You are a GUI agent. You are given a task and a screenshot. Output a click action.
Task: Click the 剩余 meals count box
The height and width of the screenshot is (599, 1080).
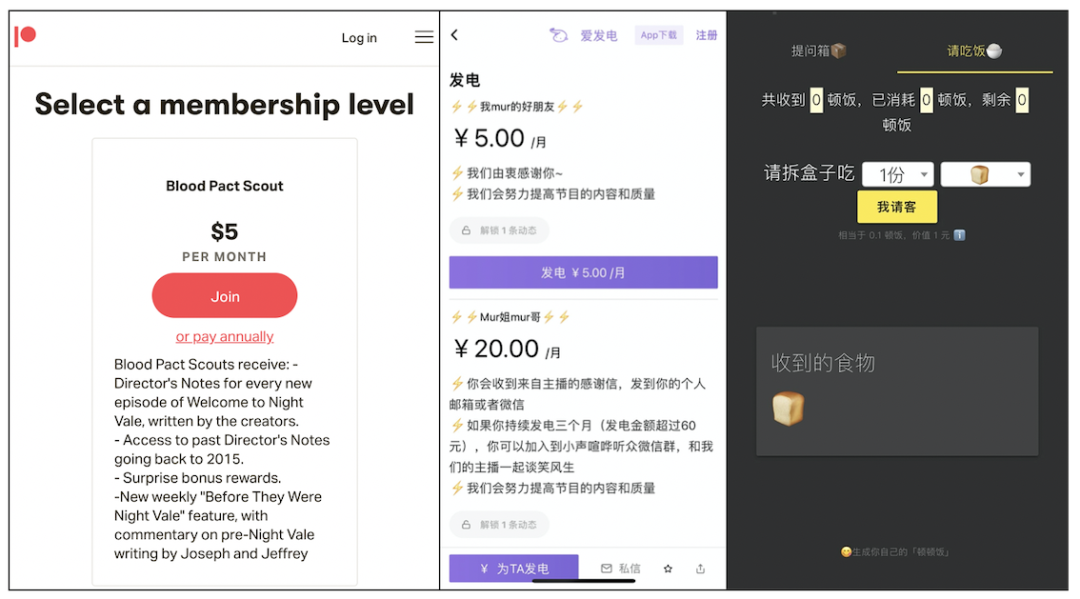pos(1022,101)
